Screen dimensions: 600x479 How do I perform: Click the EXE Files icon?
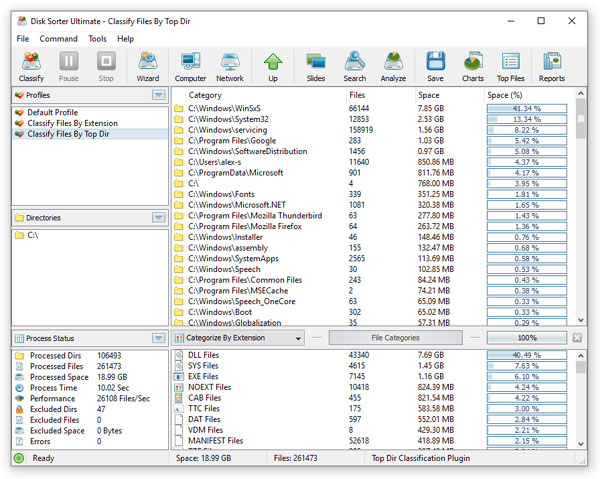(178, 376)
